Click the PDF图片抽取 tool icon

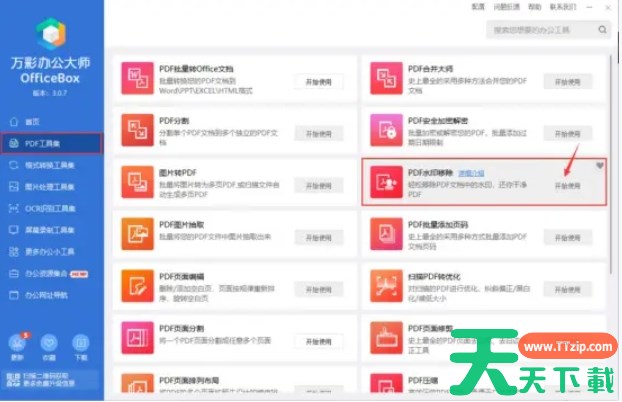[x=137, y=234]
